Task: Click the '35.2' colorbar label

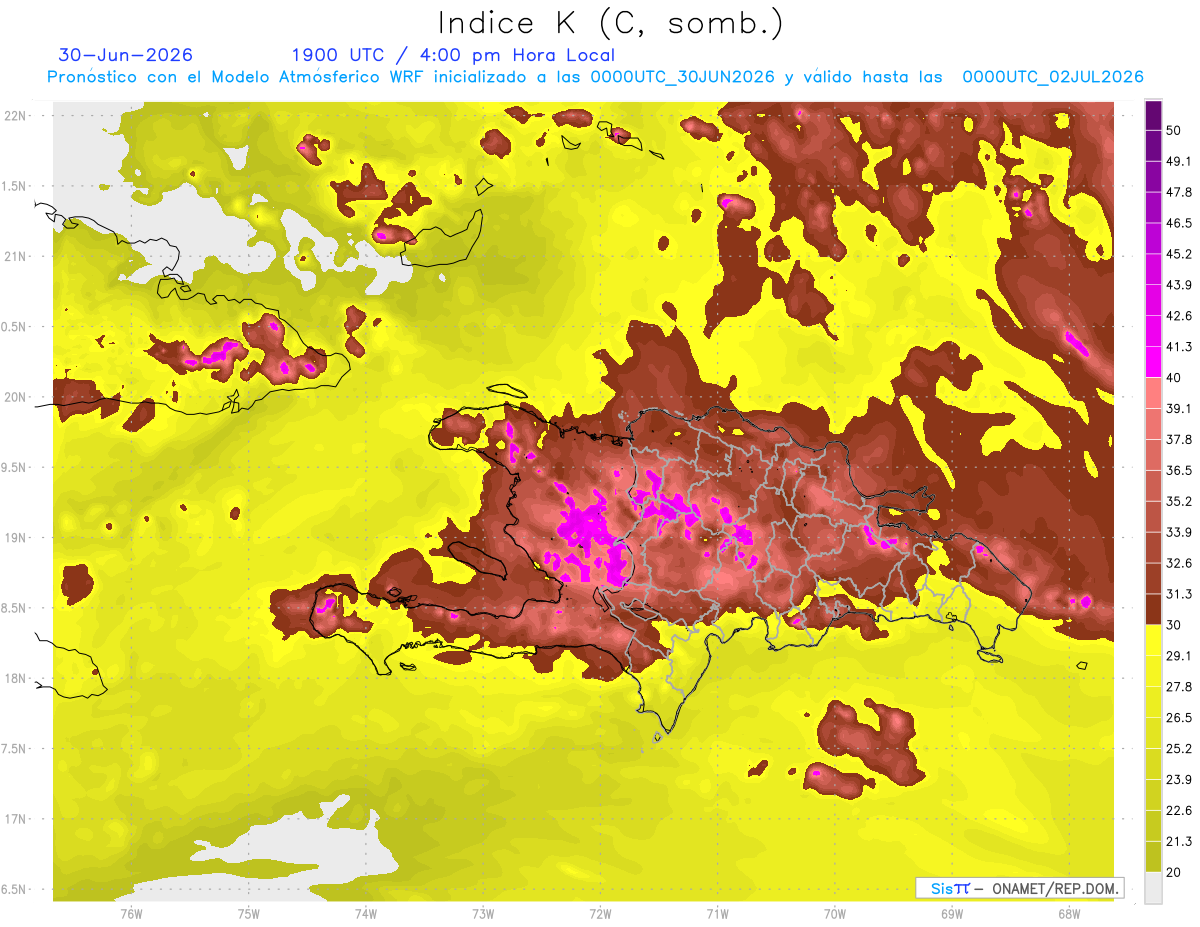Action: [1179, 501]
